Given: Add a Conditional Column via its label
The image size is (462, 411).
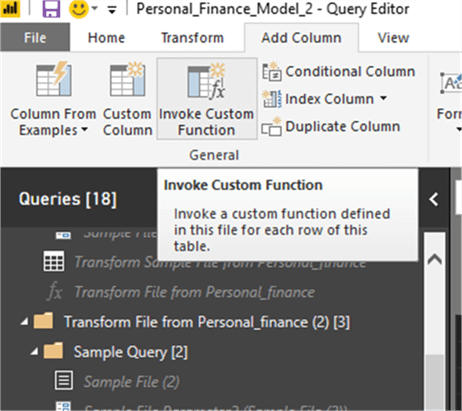Looking at the screenshot, I should (350, 71).
